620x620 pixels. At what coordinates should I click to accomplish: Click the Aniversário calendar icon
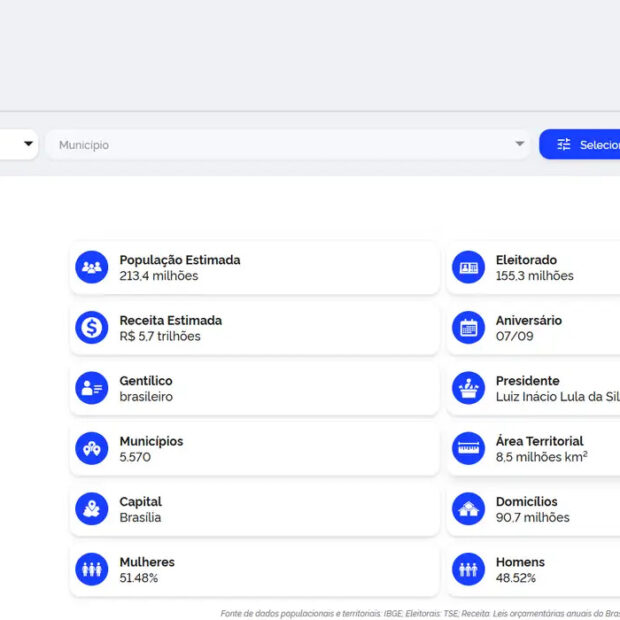pos(468,327)
